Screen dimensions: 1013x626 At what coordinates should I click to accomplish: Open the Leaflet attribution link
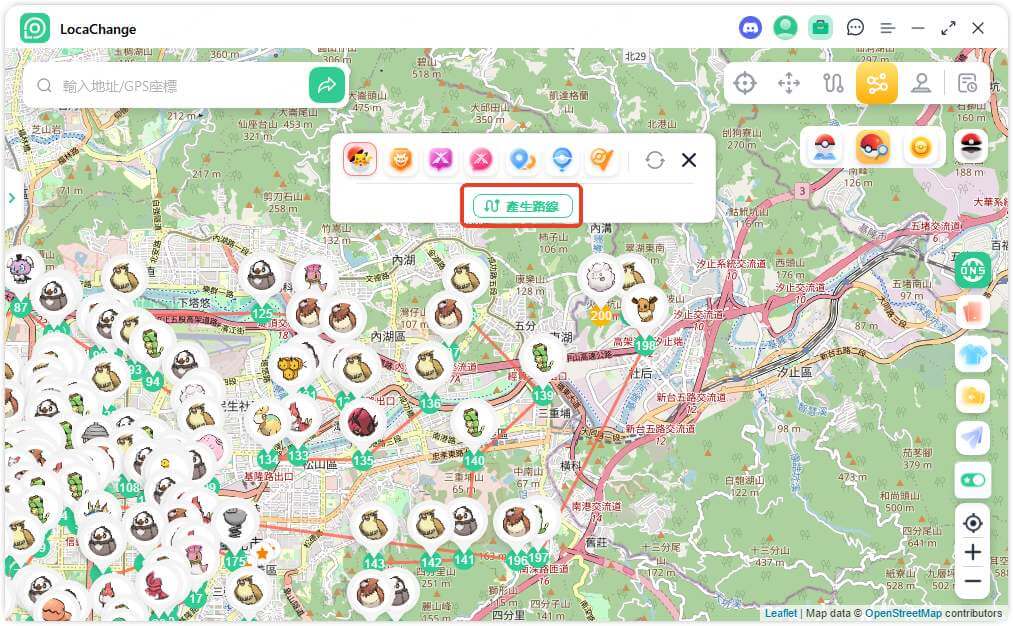[780, 613]
